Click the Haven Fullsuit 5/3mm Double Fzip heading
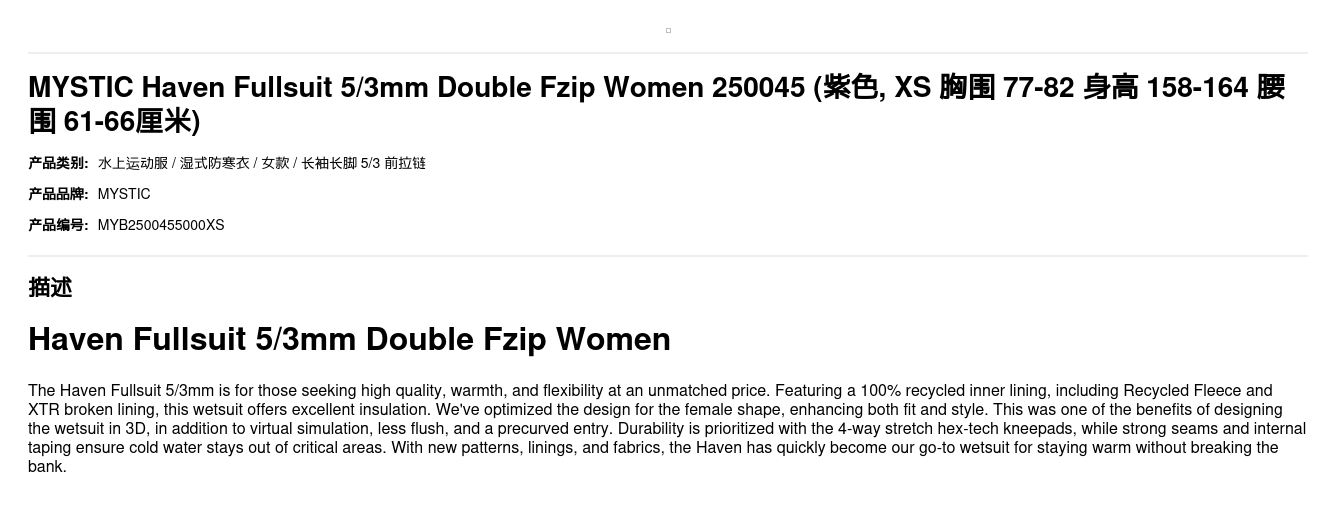 pos(349,339)
